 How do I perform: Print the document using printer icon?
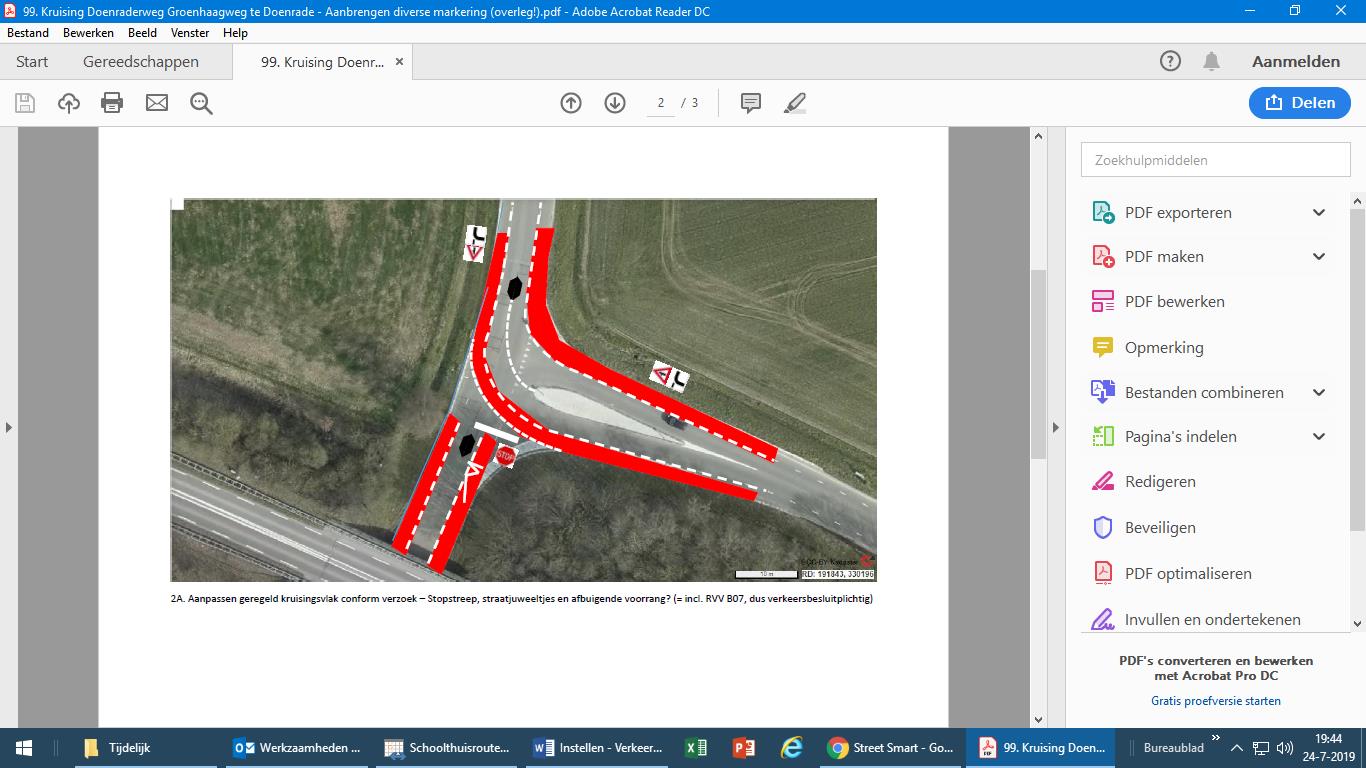[x=112, y=103]
